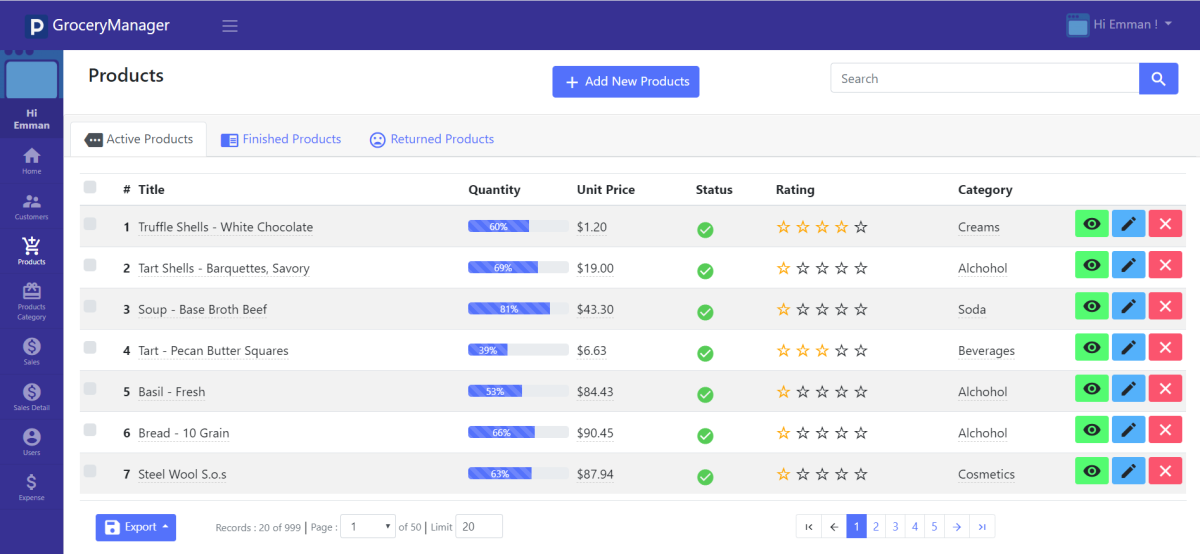The height and width of the screenshot is (554, 1200).
Task: Click the 81% quantity bar for Soup
Action: click(x=518, y=309)
